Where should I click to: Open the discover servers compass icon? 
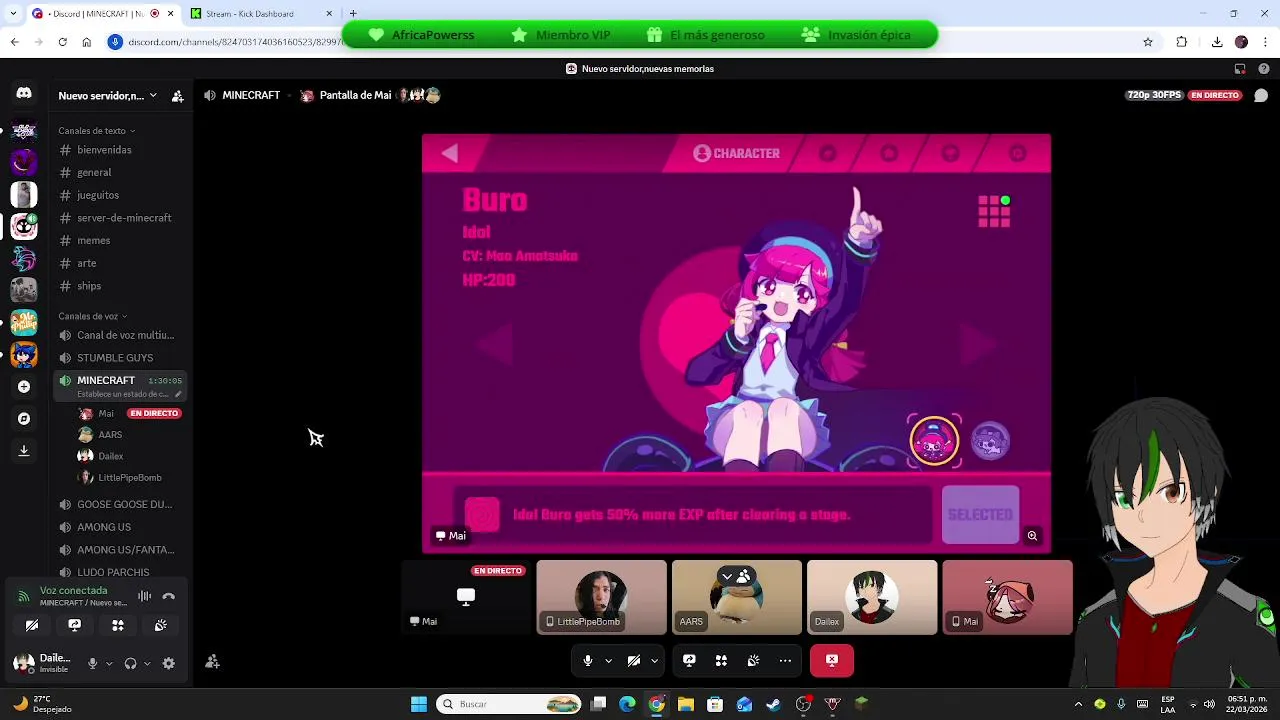24,419
